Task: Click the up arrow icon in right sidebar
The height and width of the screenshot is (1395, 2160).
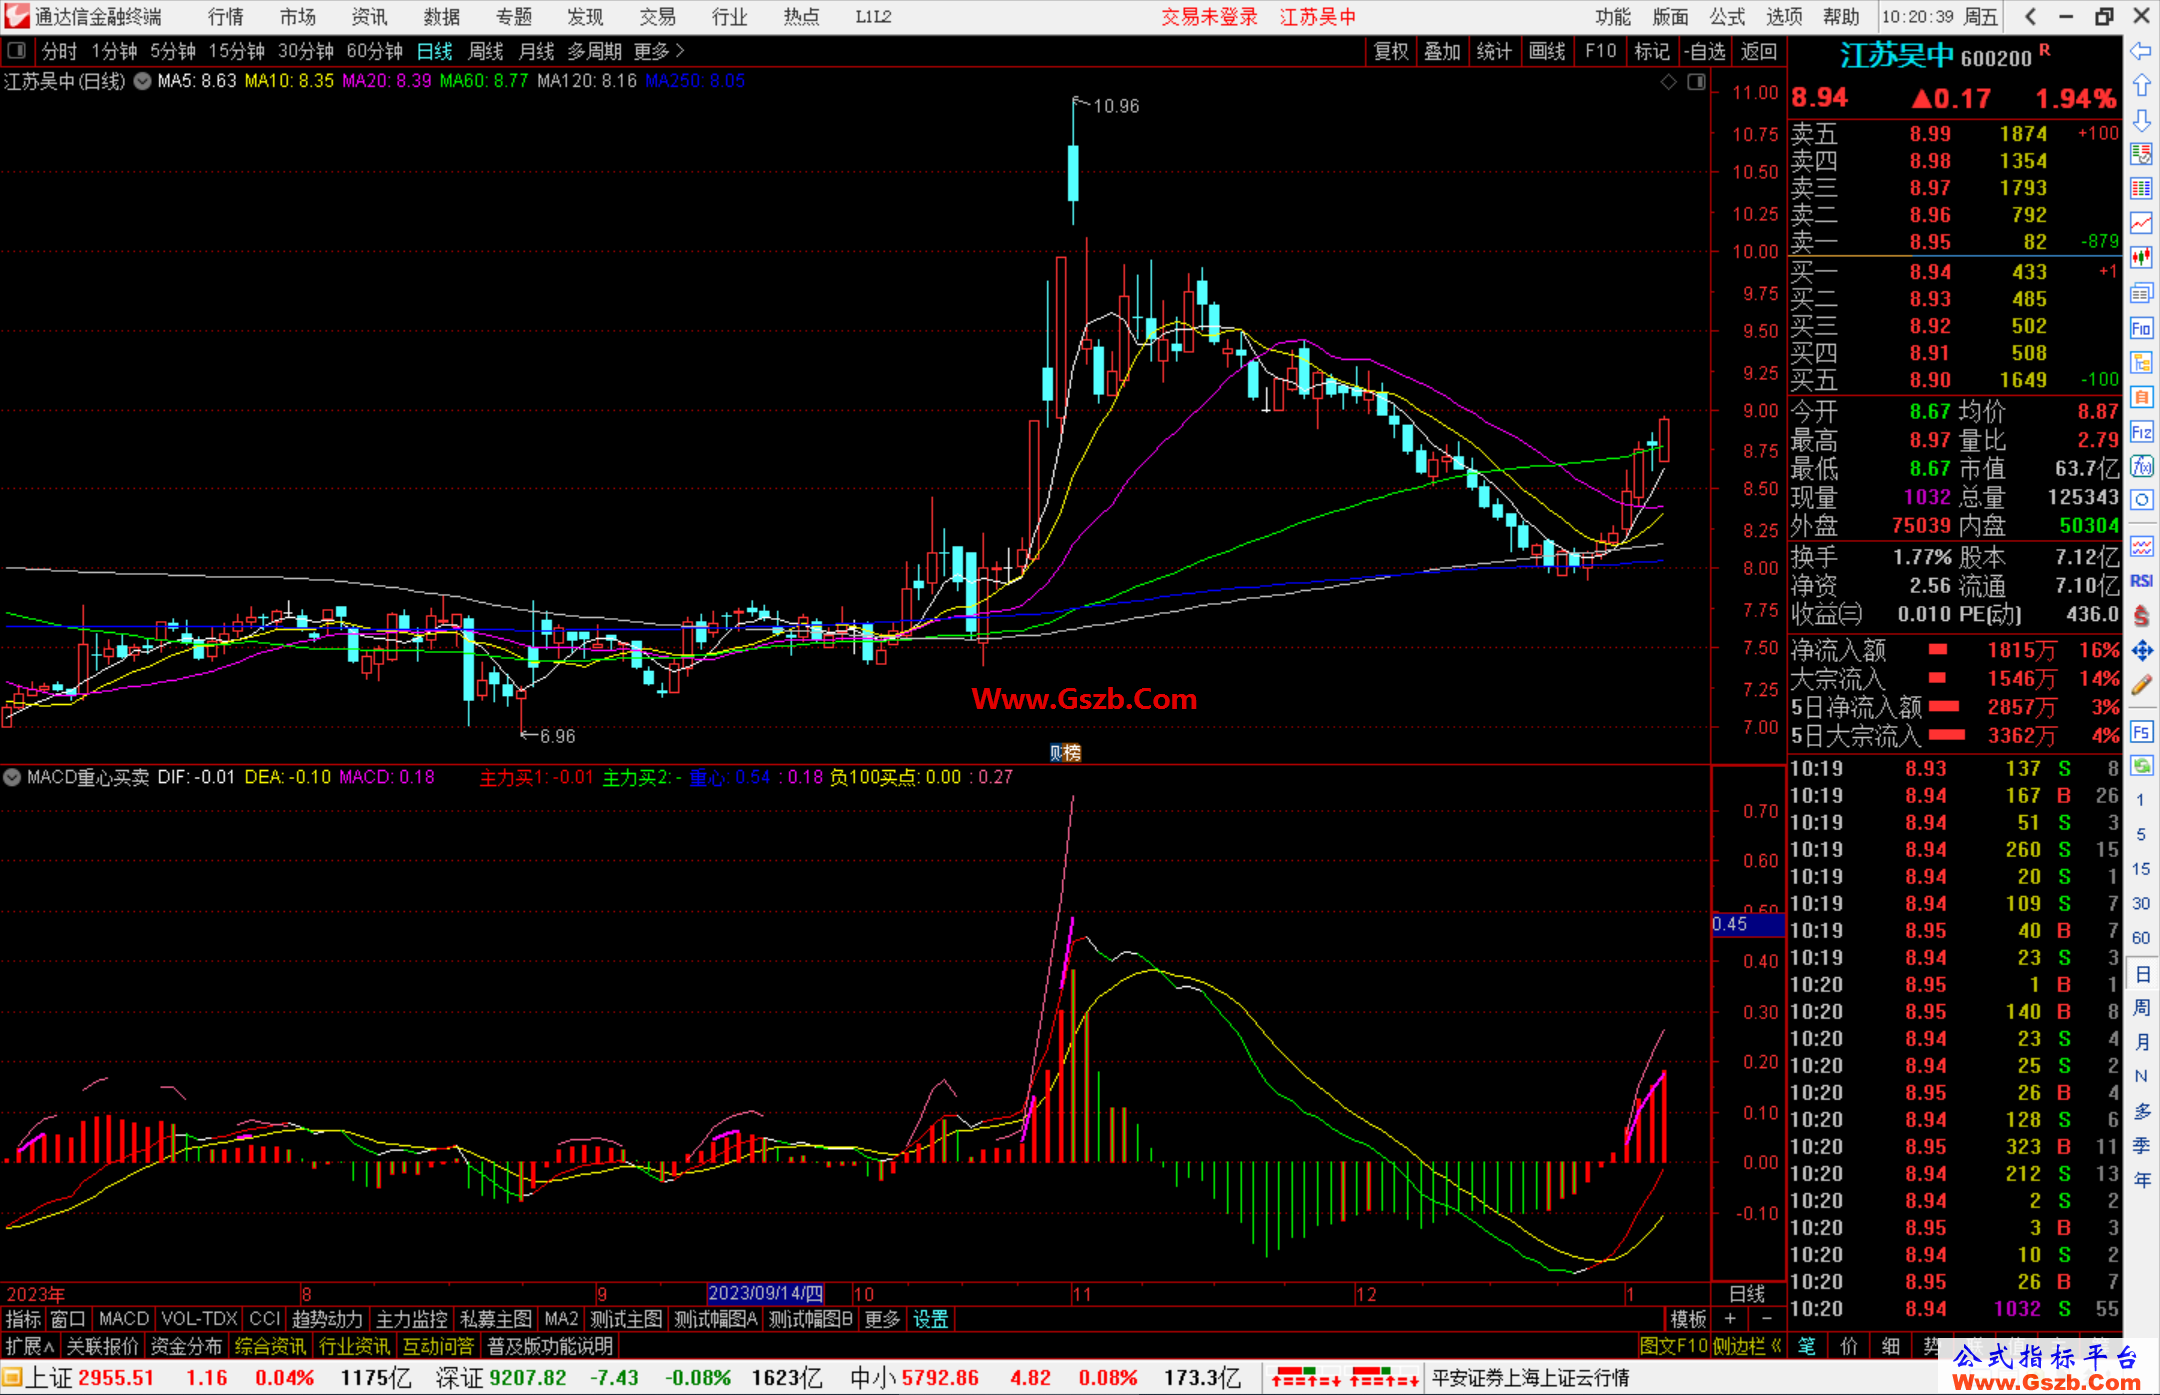Action: coord(2141,86)
